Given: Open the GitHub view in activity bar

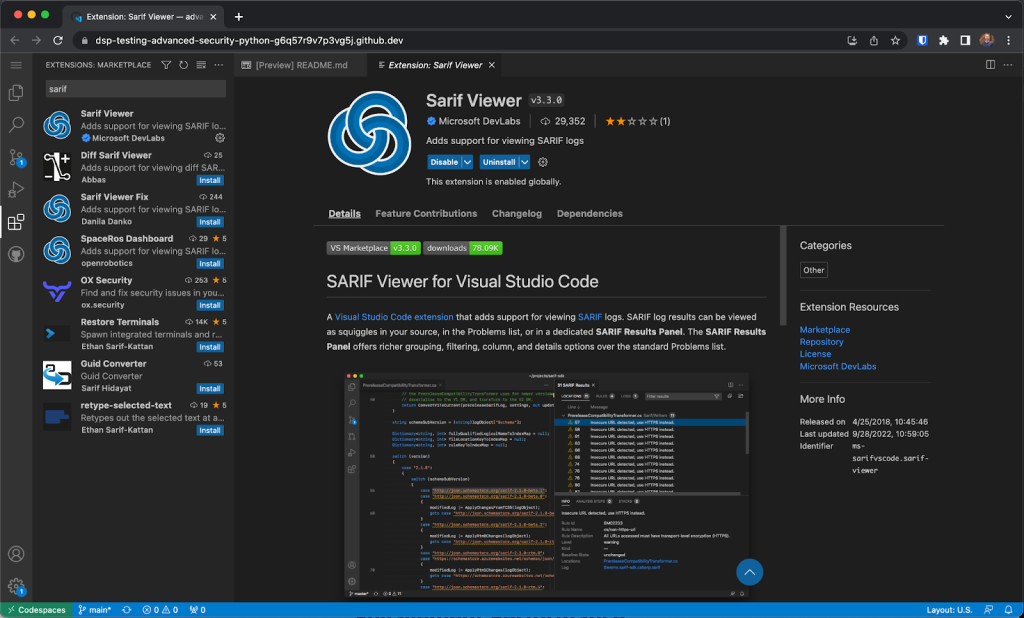Looking at the screenshot, I should (16, 255).
